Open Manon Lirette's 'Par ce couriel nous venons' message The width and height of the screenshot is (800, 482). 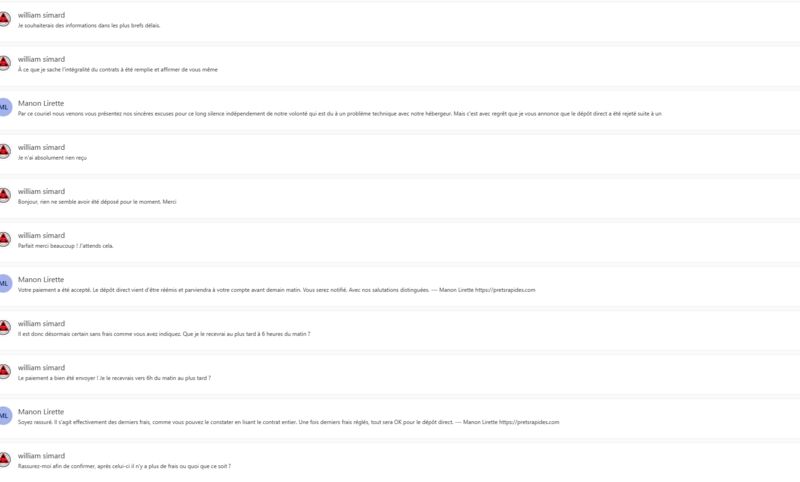400,108
